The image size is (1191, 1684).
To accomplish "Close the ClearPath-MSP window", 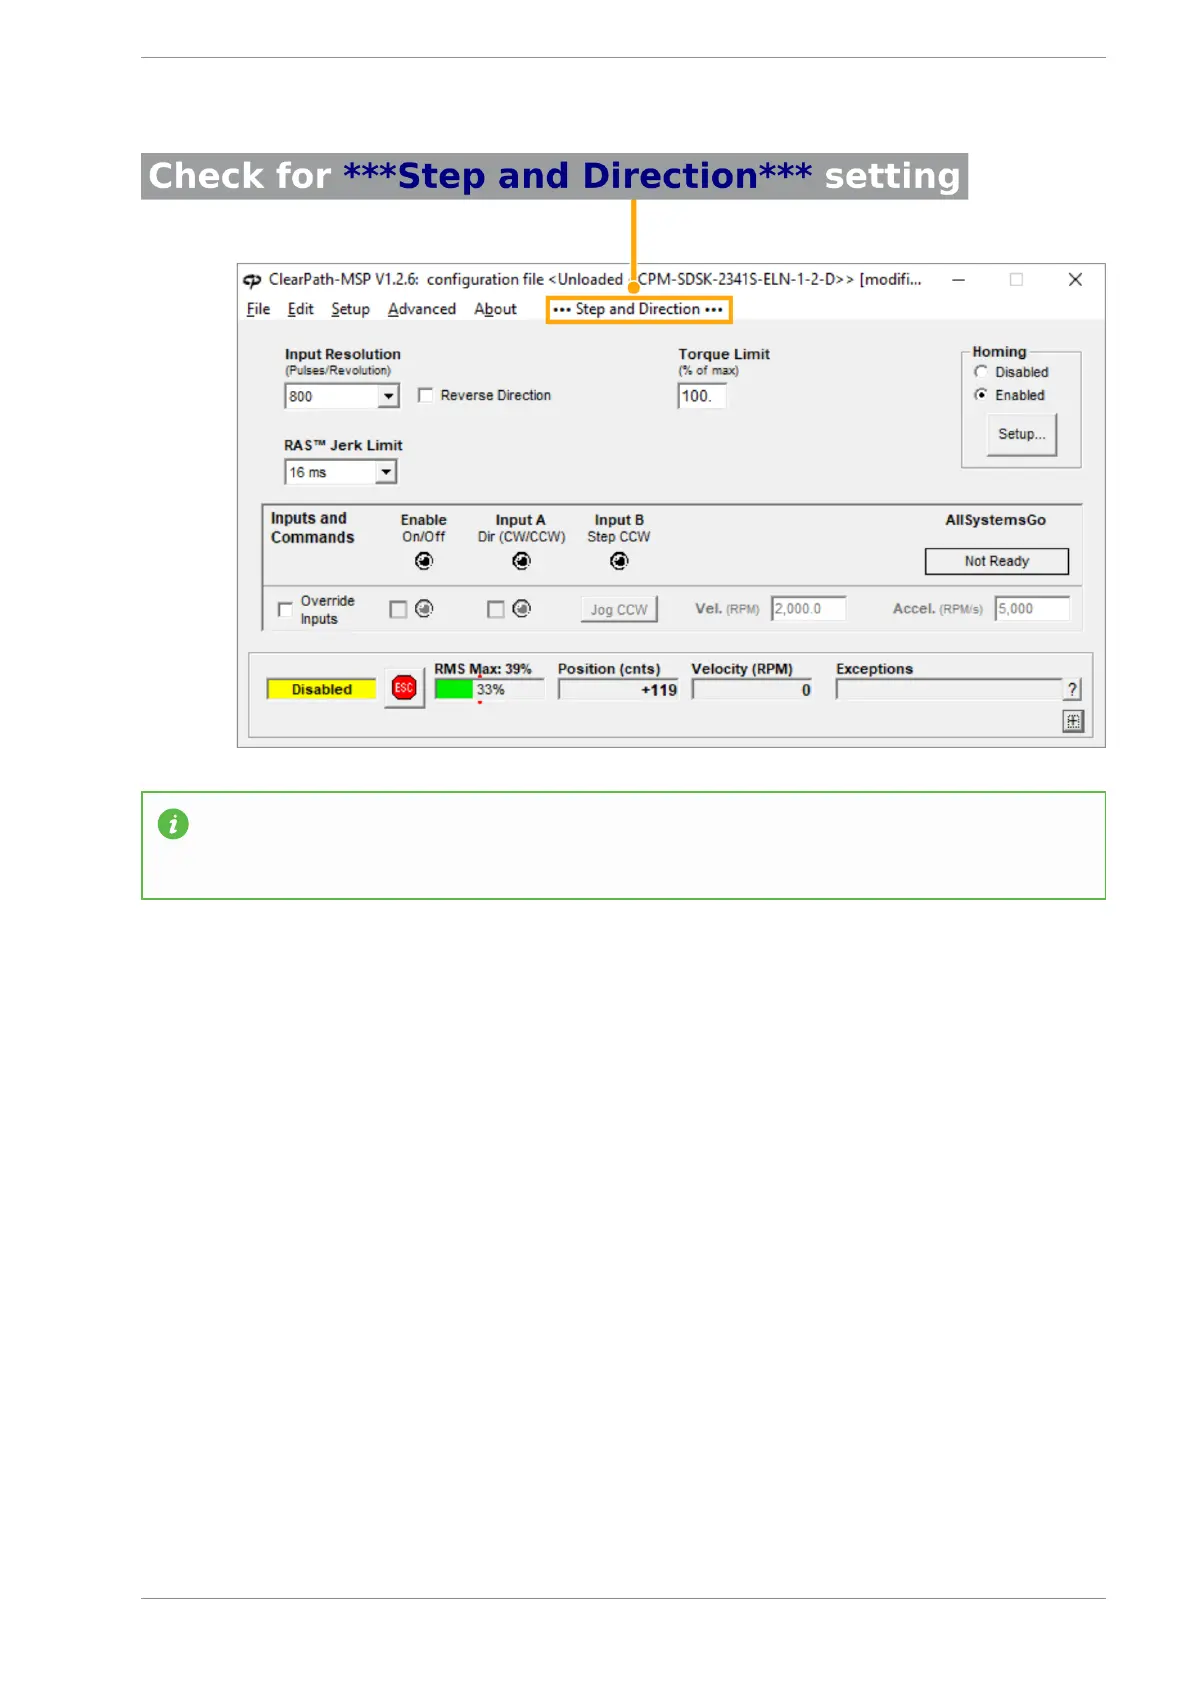I will [1075, 280].
